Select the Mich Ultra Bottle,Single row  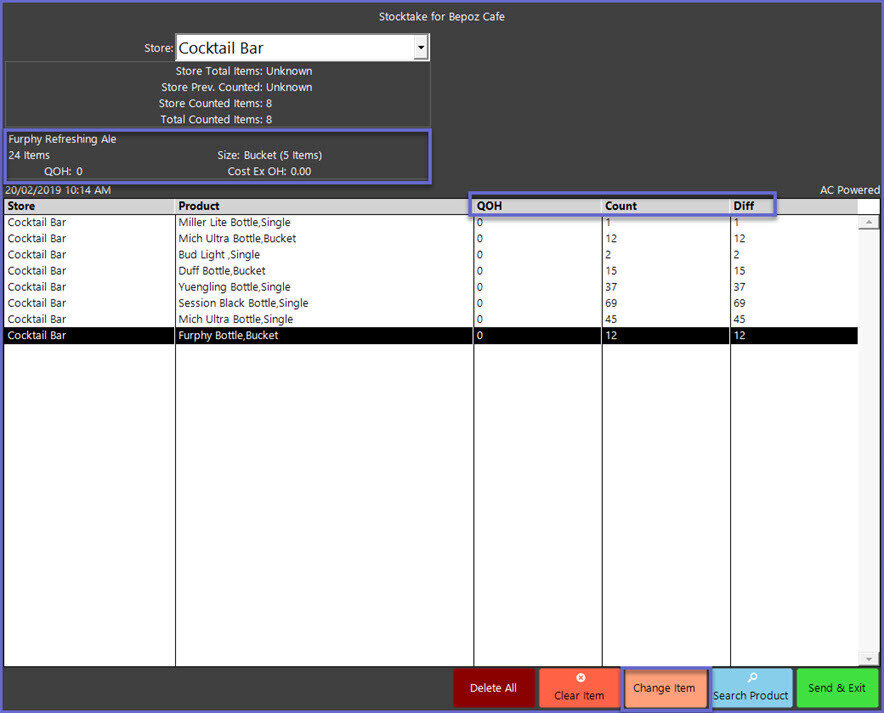(x=431, y=319)
